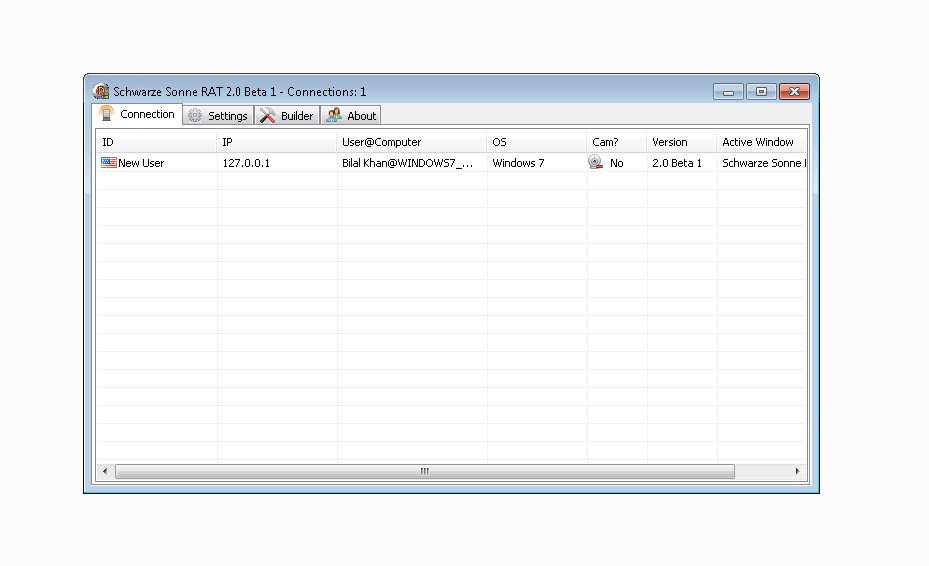Maximize the Schwarze Sonne window

(x=761, y=92)
